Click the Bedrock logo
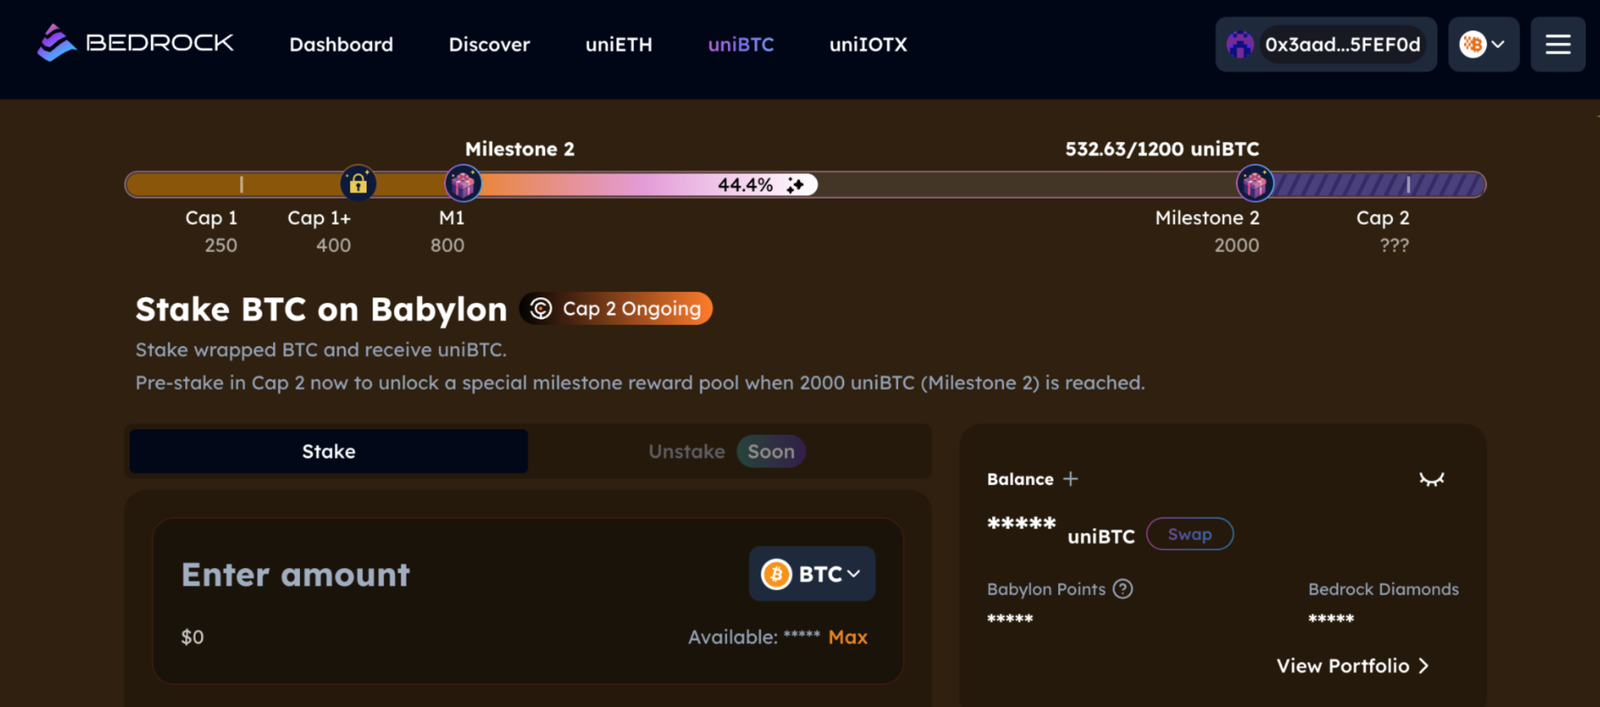Image resolution: width=1600 pixels, height=707 pixels. pos(135,43)
